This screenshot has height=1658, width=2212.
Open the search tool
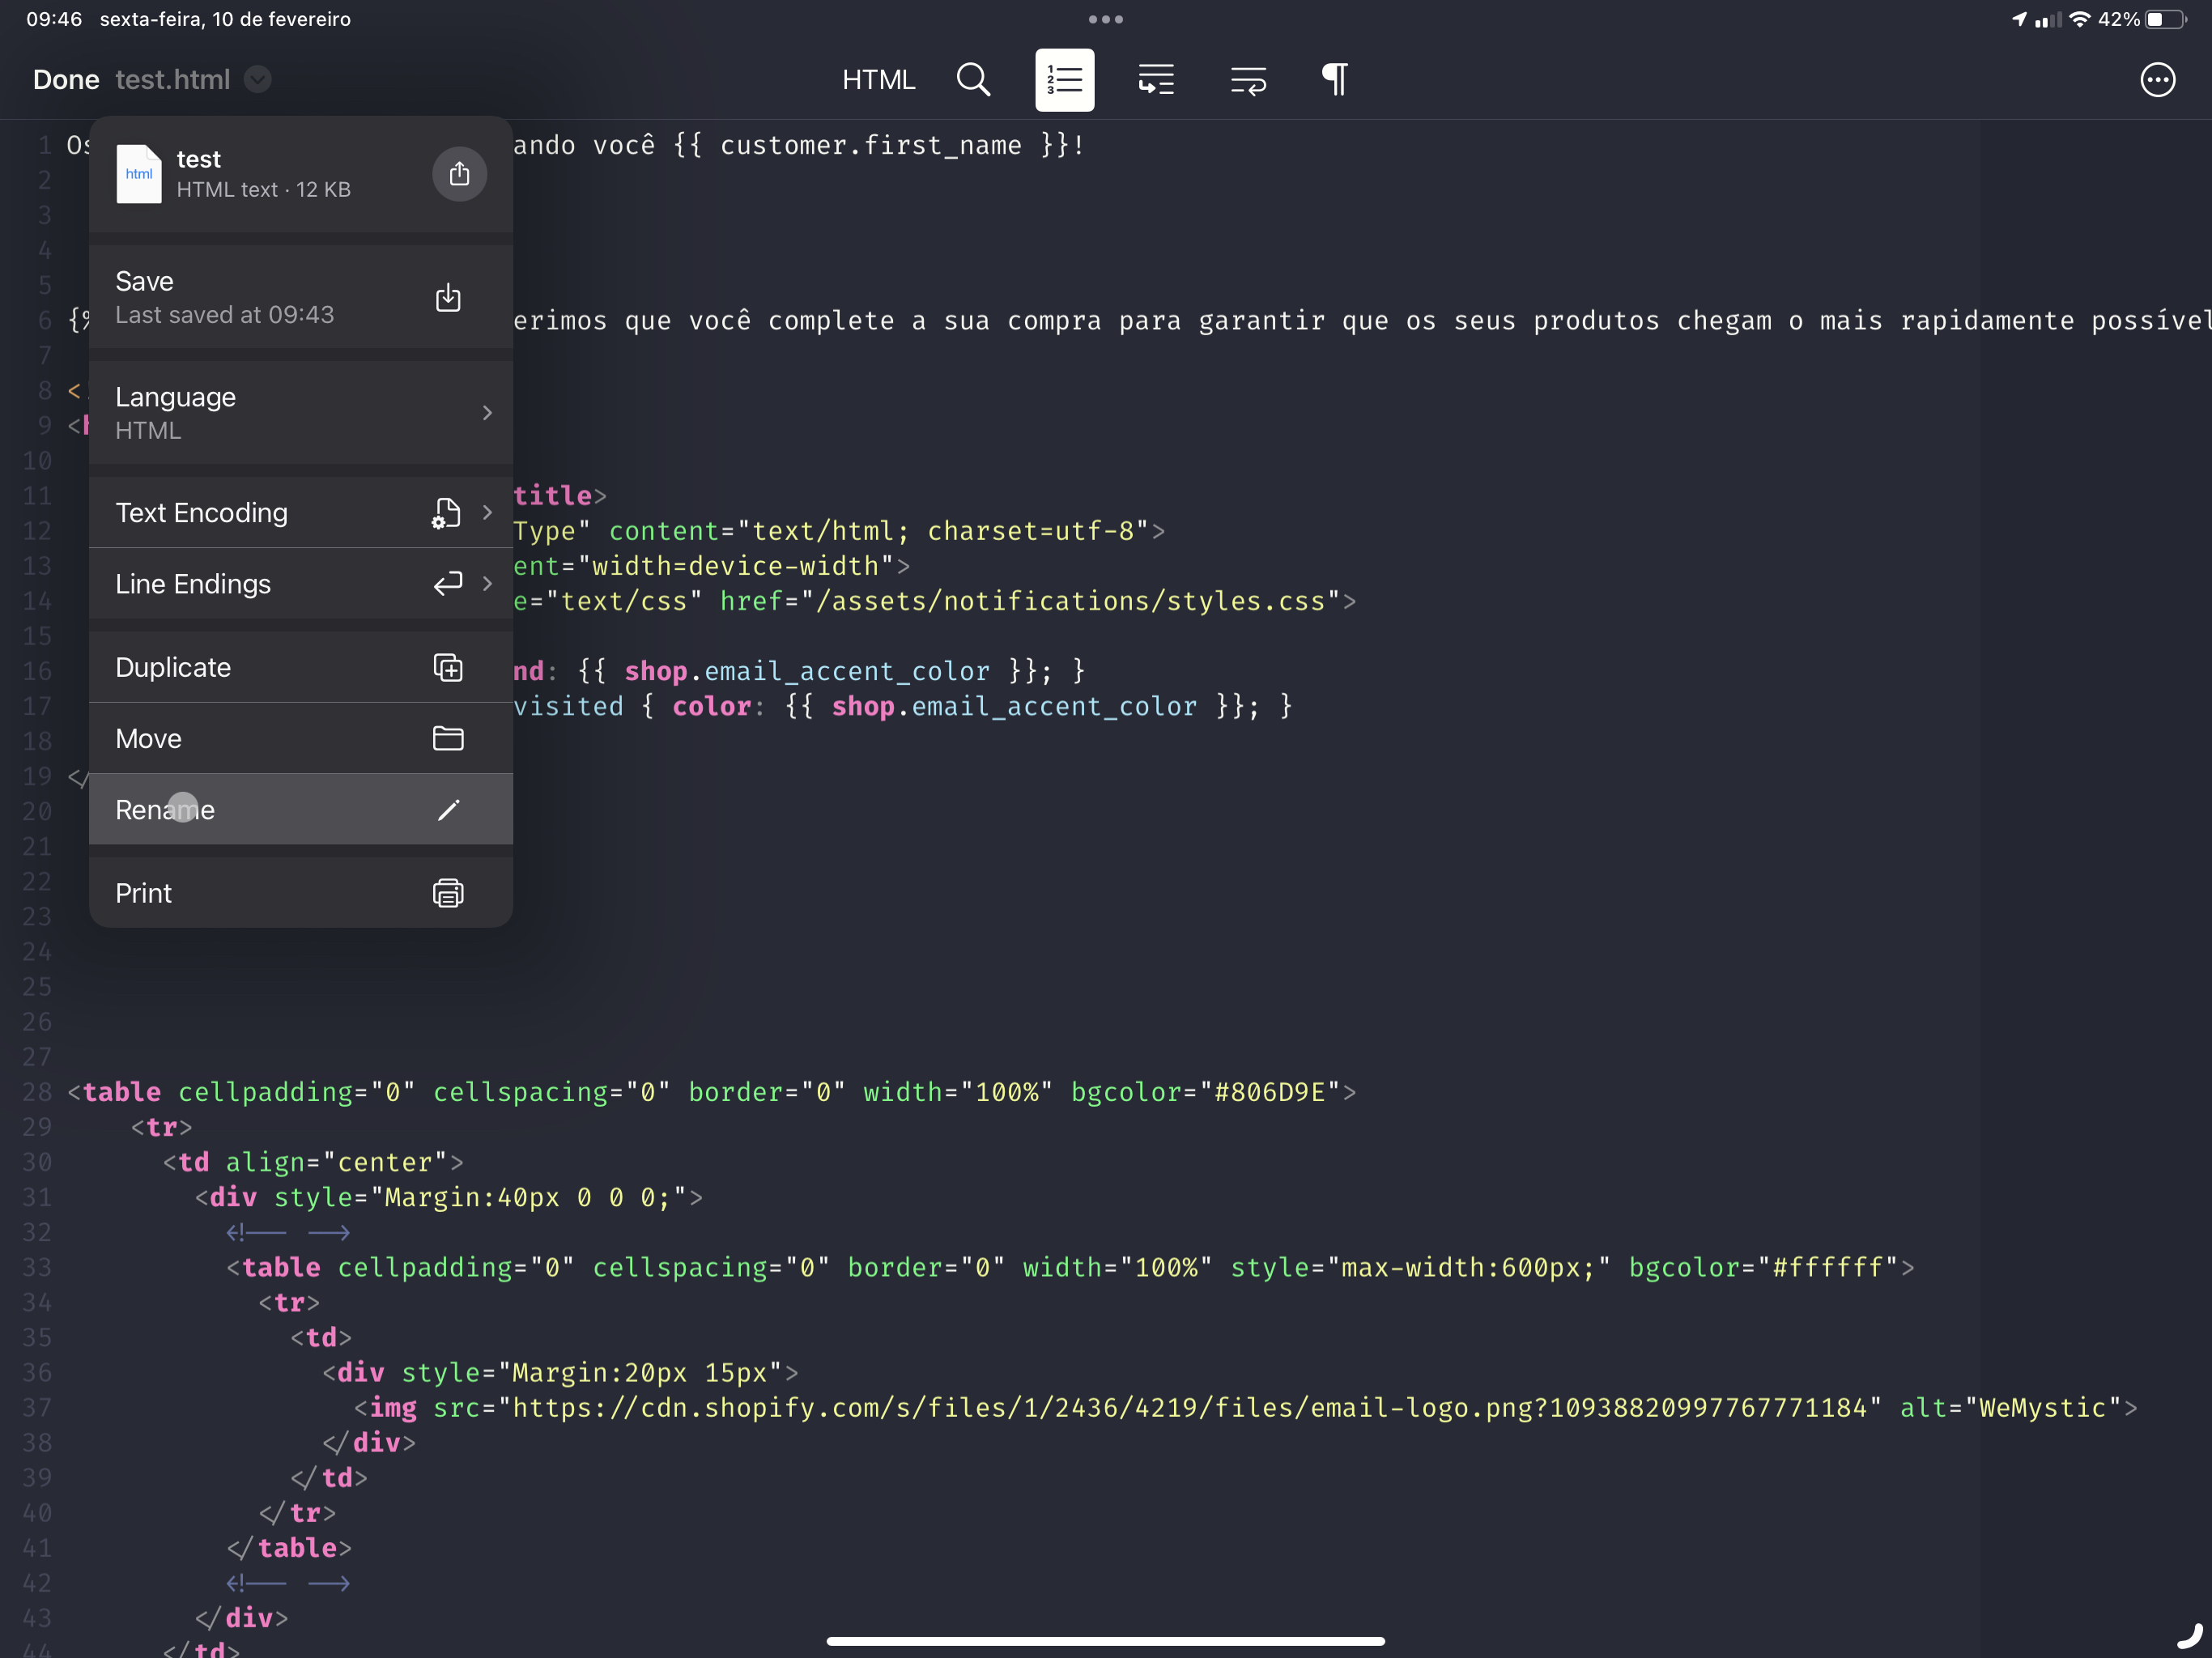click(x=973, y=80)
